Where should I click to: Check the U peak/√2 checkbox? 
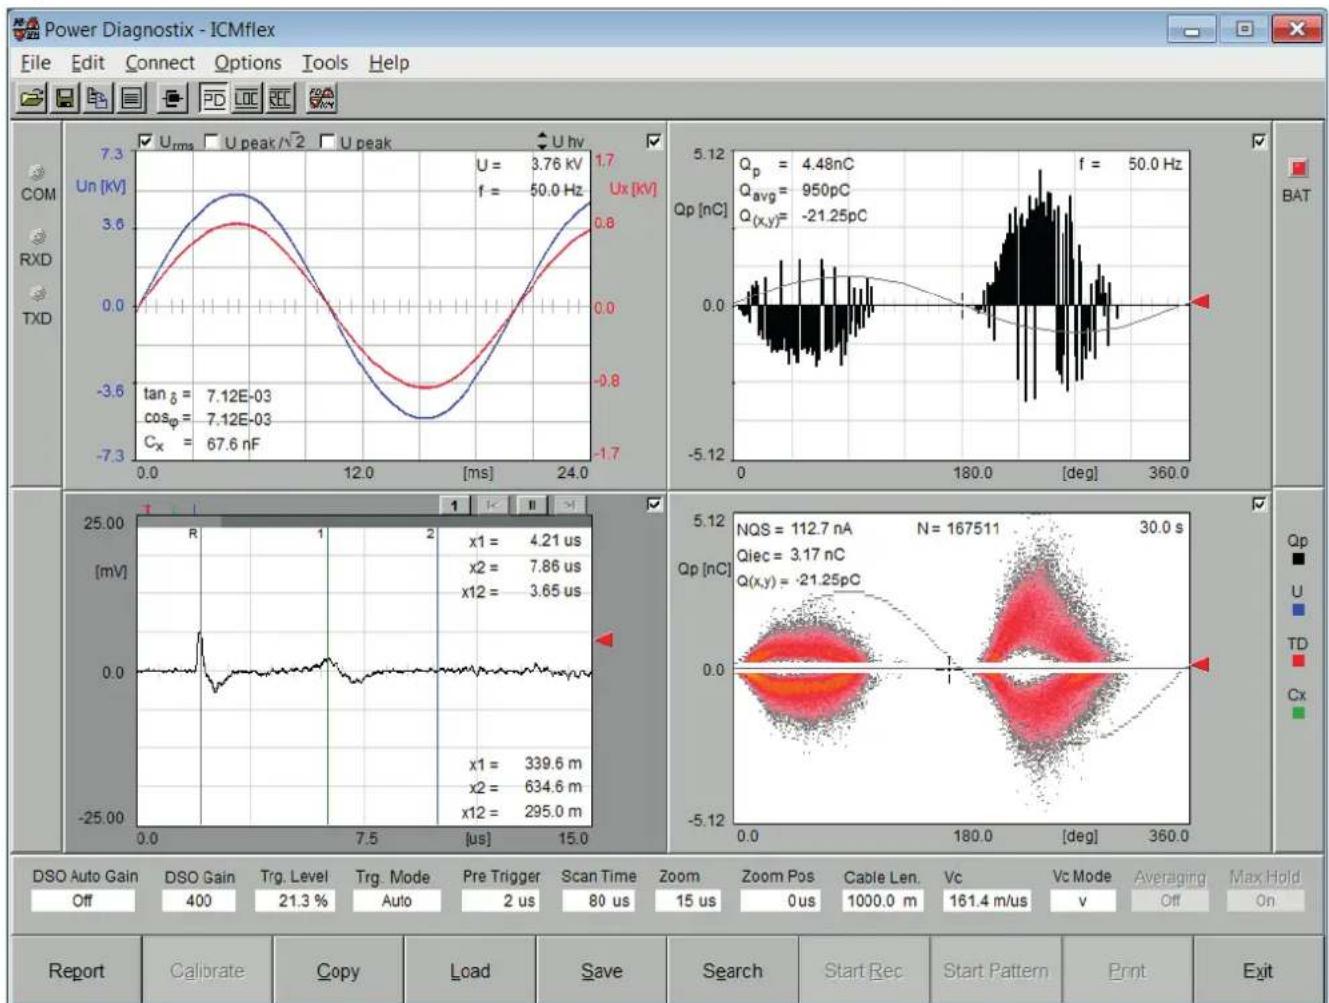tap(212, 141)
